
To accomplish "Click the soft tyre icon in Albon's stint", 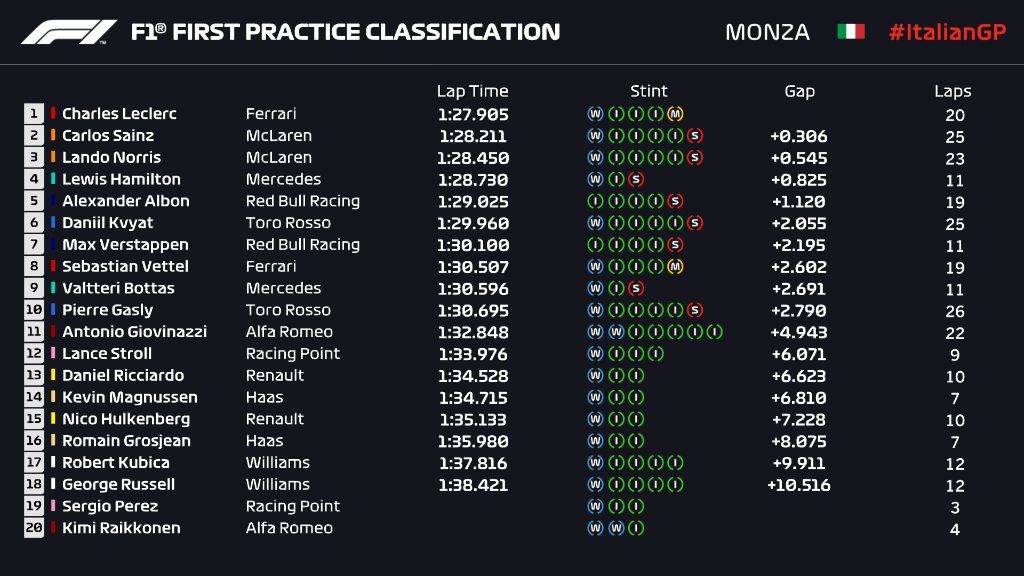I will [675, 201].
